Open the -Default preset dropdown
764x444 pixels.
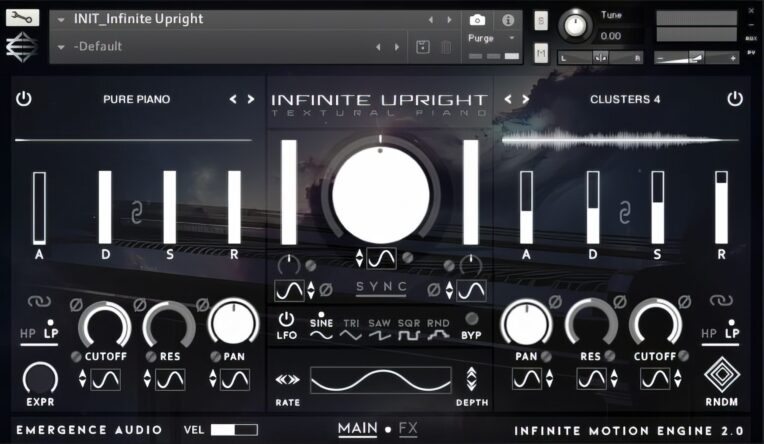tap(63, 46)
